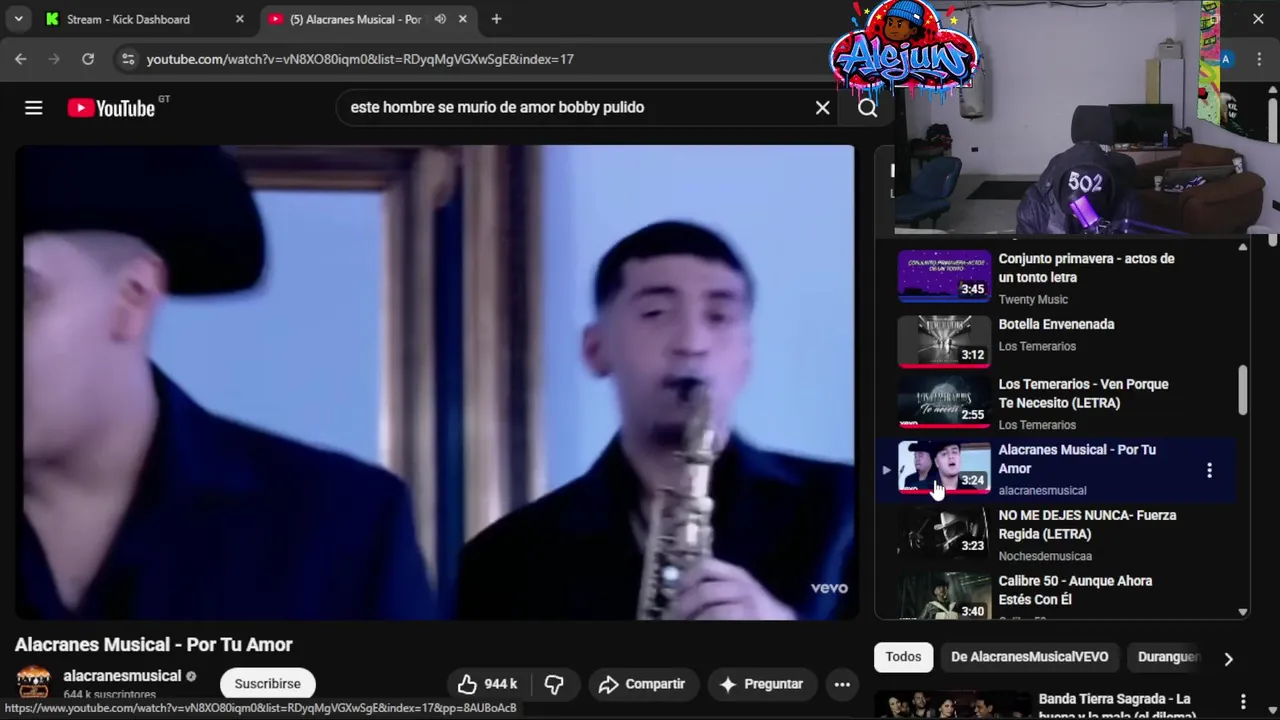Like the video with thumbs up

488,684
